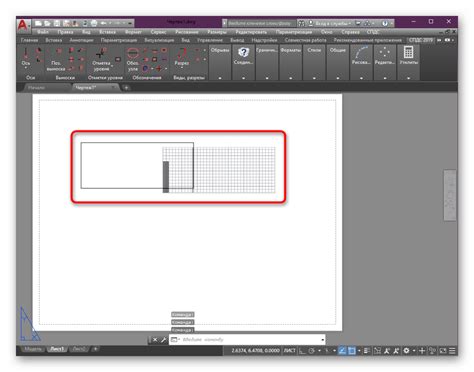
Task: Click the Save icon in quick access toolbar
Action: (x=57, y=23)
